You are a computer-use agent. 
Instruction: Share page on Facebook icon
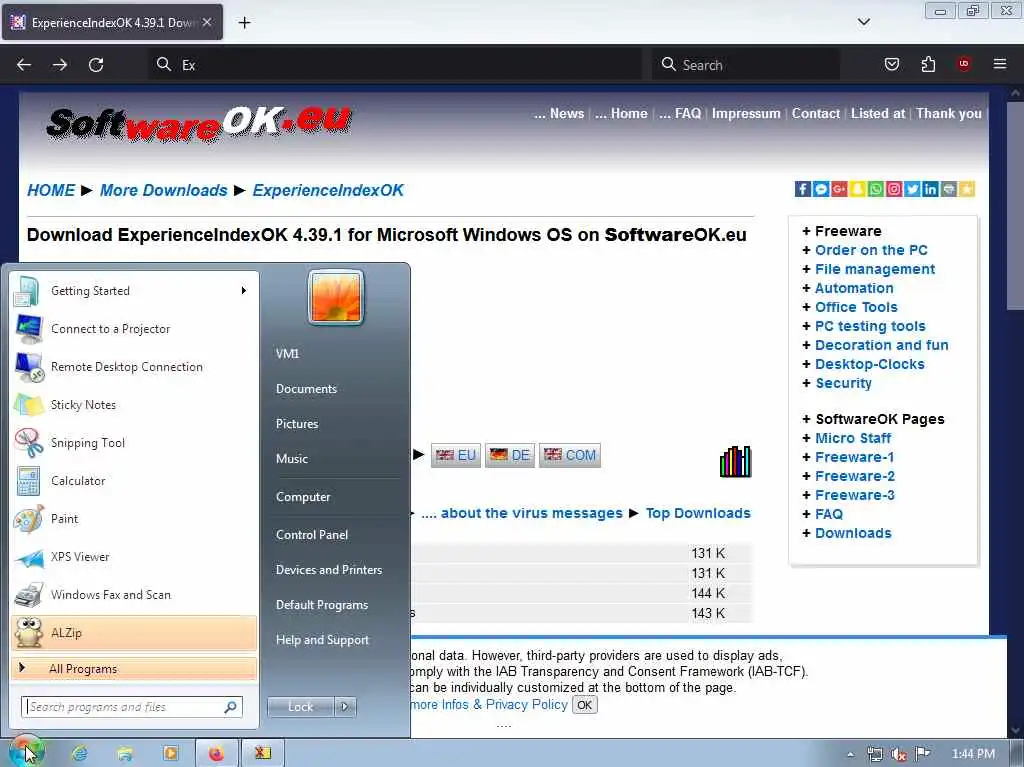[x=803, y=189]
